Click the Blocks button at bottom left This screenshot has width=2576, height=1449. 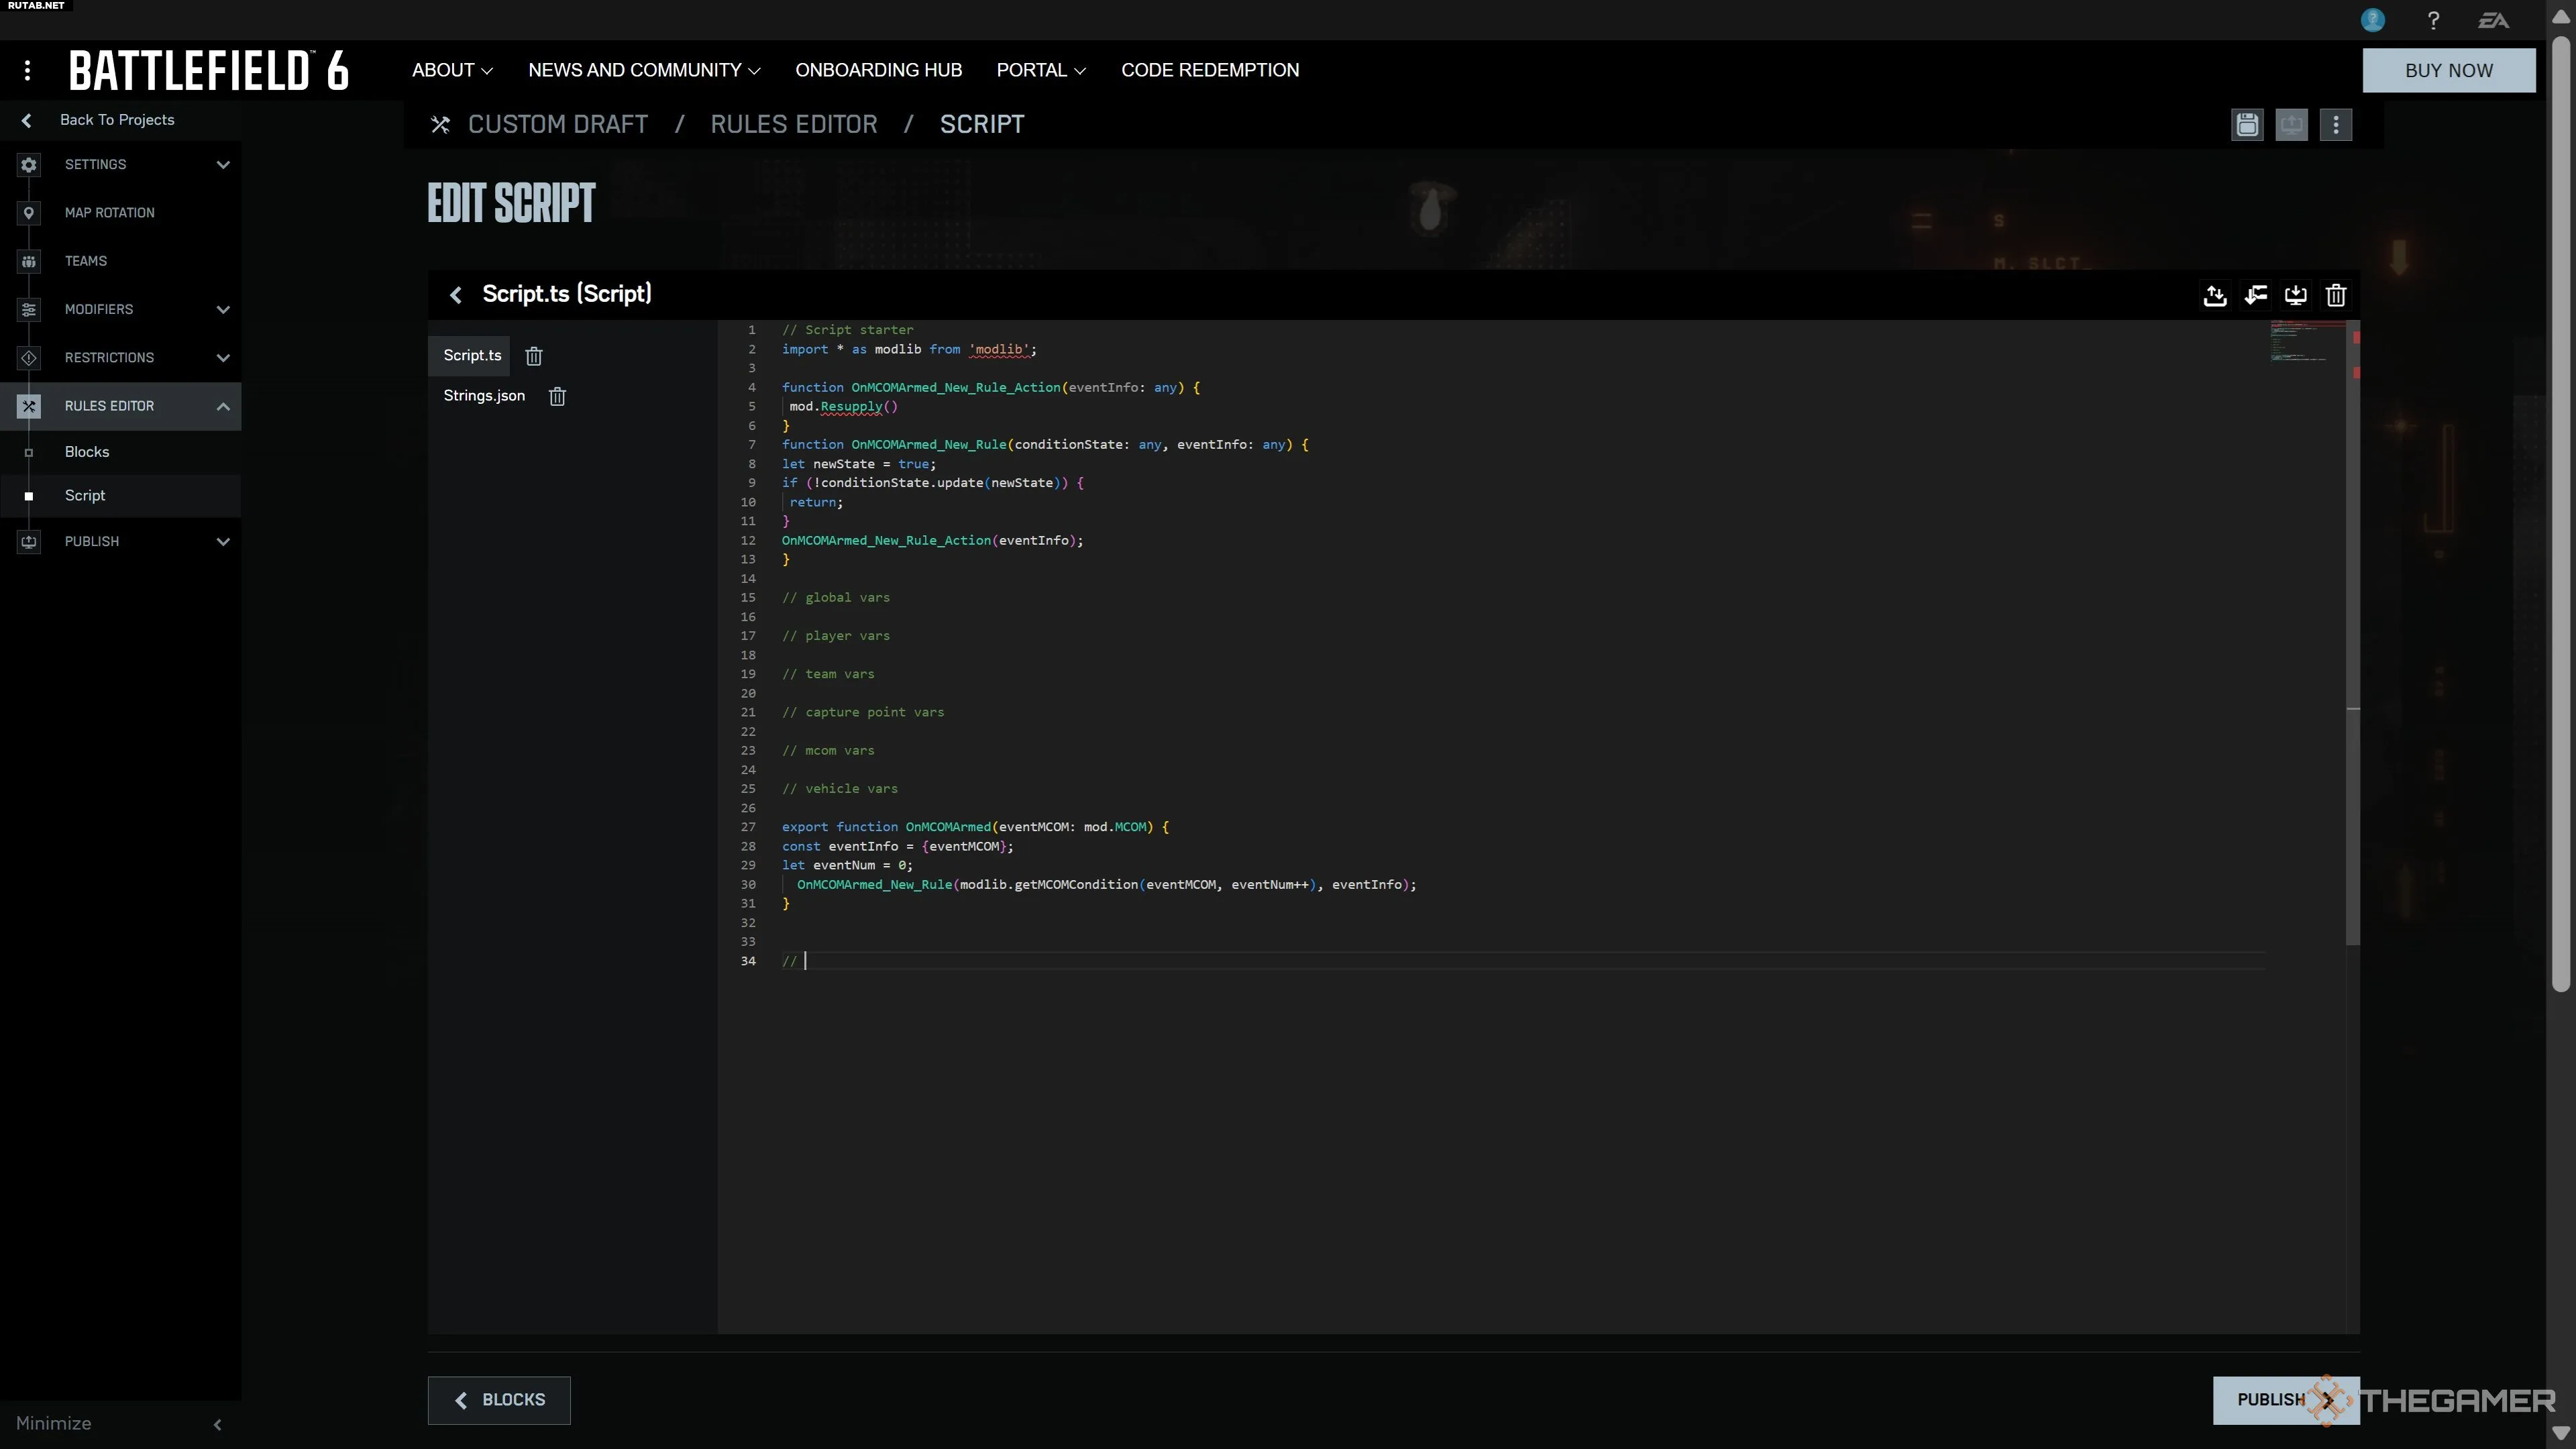[499, 1400]
